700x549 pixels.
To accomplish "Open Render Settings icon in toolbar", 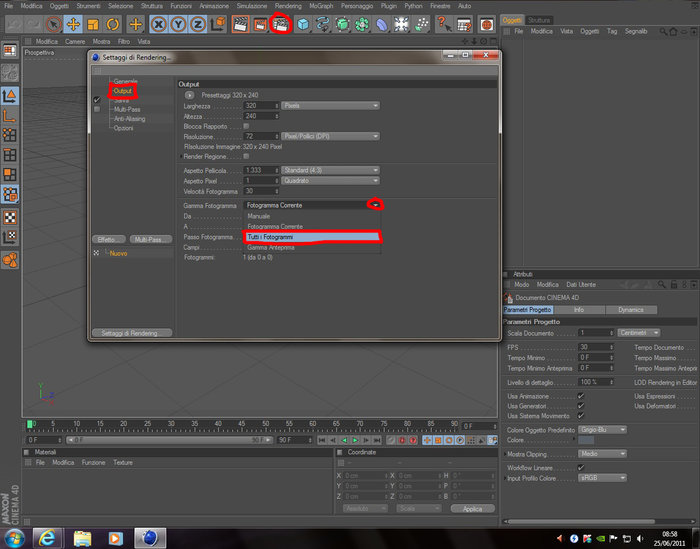I will coord(280,24).
